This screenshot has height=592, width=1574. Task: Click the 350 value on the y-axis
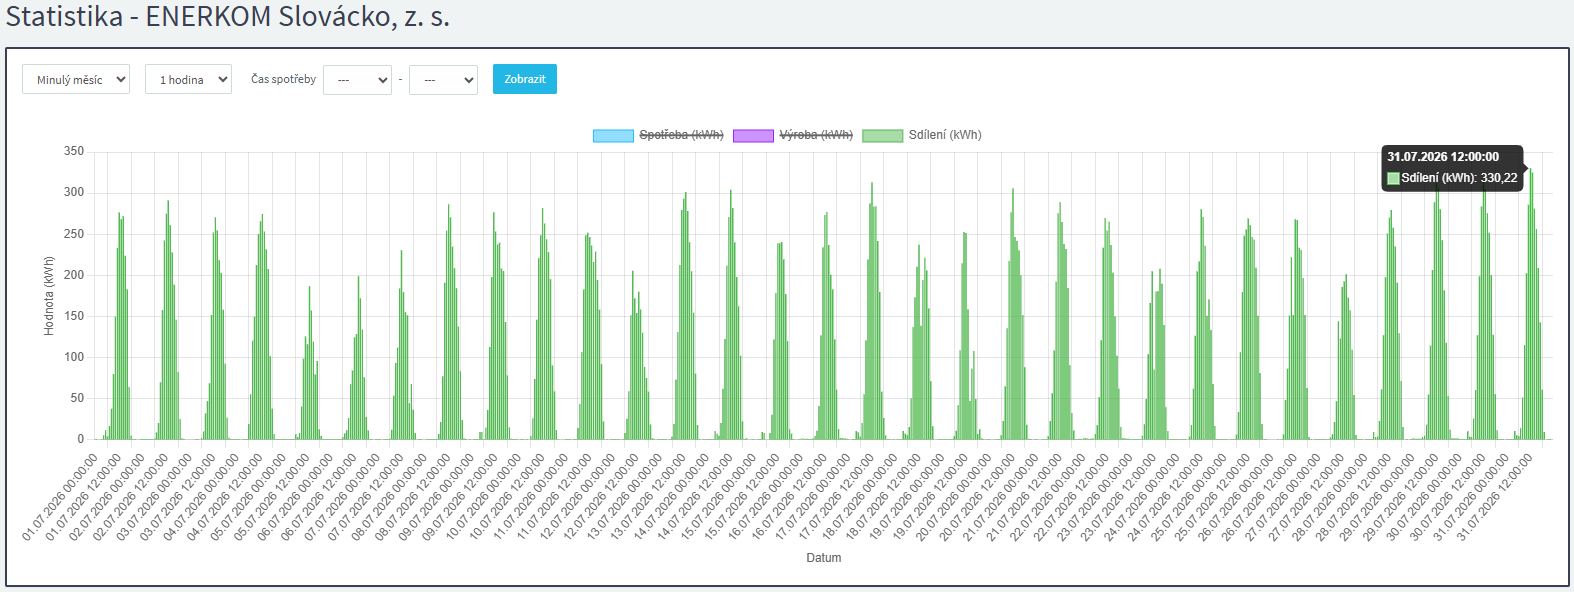(74, 151)
